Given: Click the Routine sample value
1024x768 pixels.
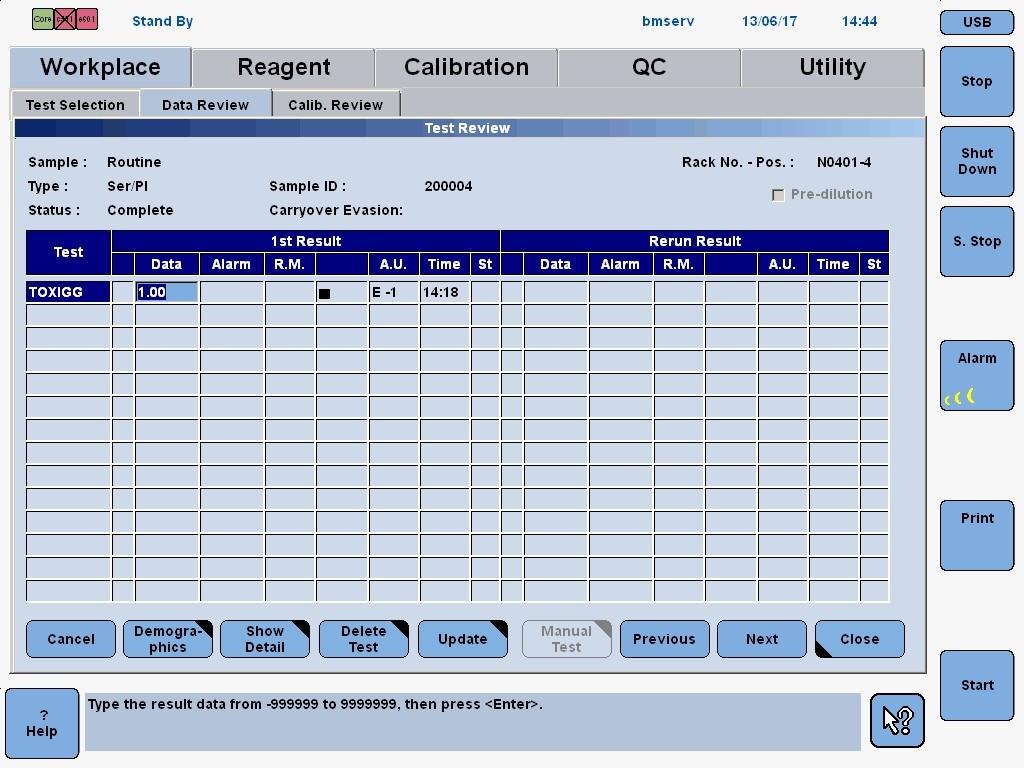Looking at the screenshot, I should tap(134, 162).
